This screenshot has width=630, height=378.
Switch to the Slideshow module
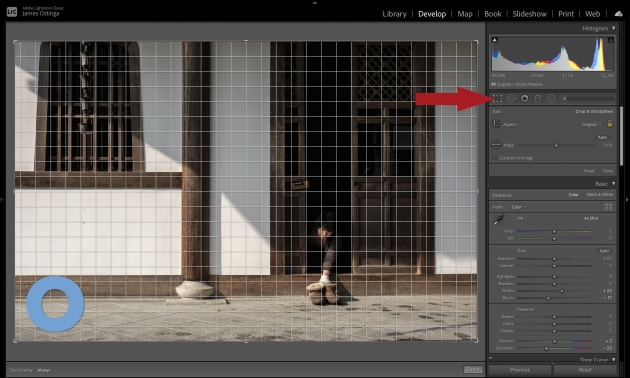[x=529, y=14]
